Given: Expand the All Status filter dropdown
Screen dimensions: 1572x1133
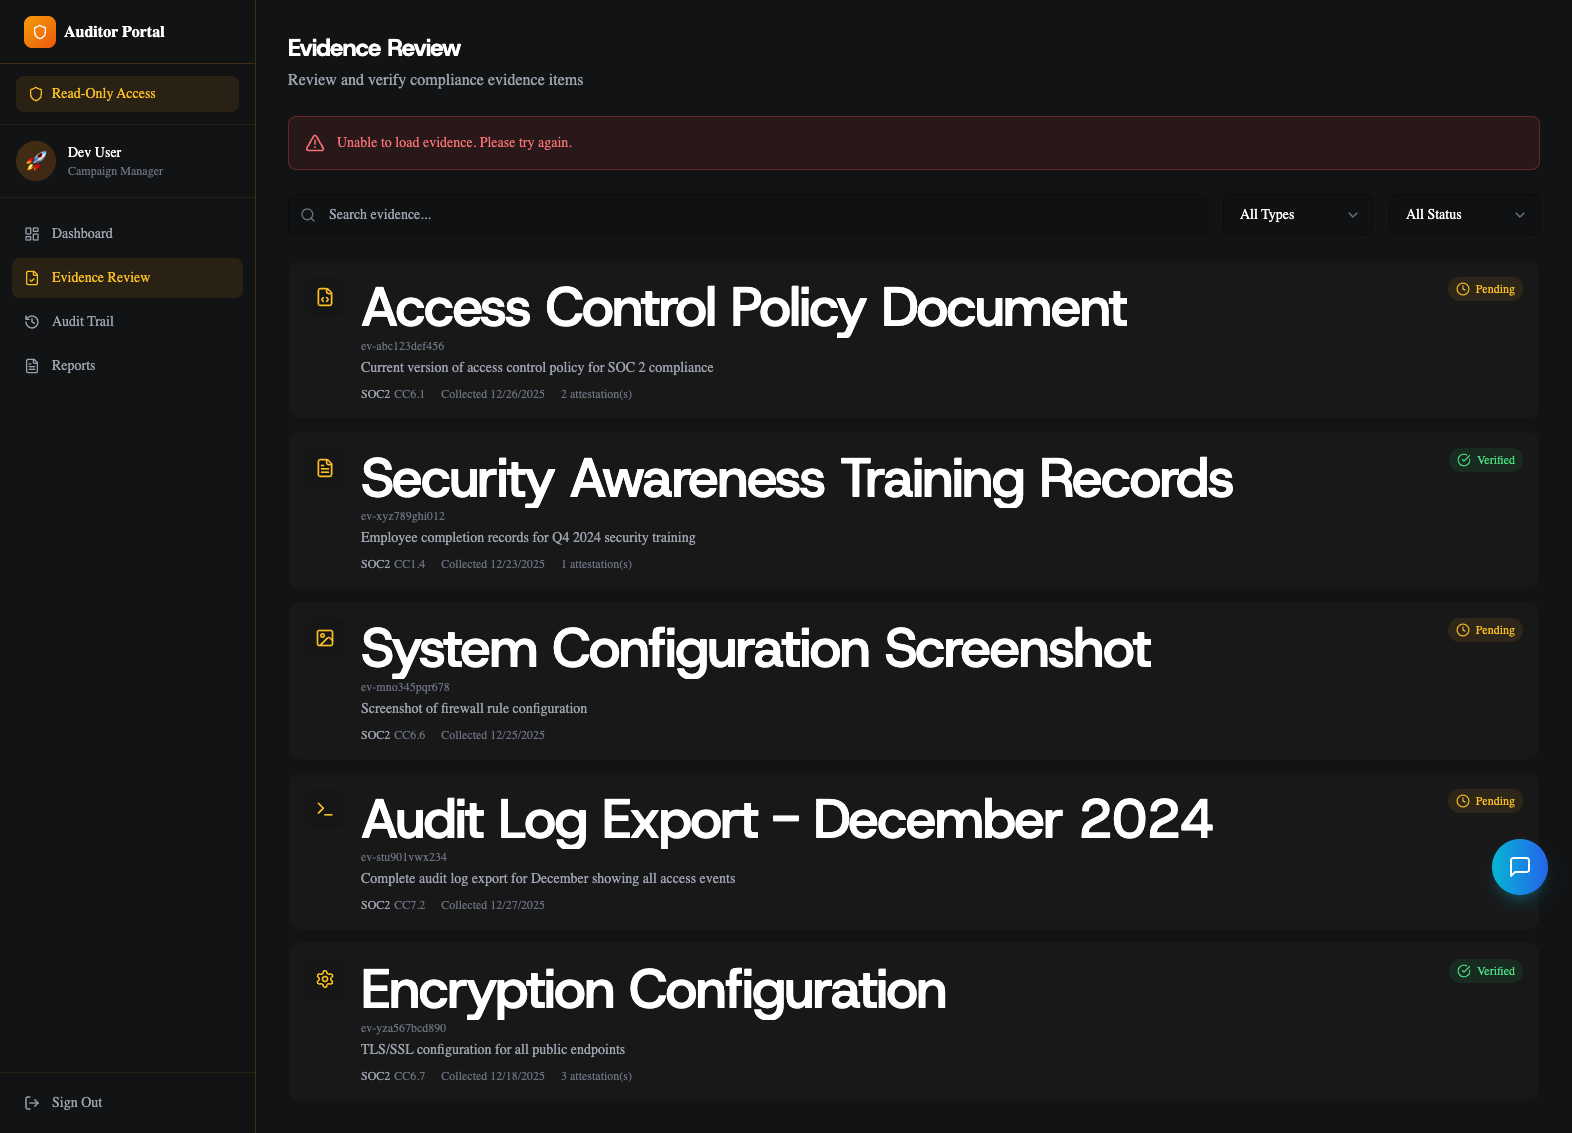Looking at the screenshot, I should pyautogui.click(x=1463, y=215).
